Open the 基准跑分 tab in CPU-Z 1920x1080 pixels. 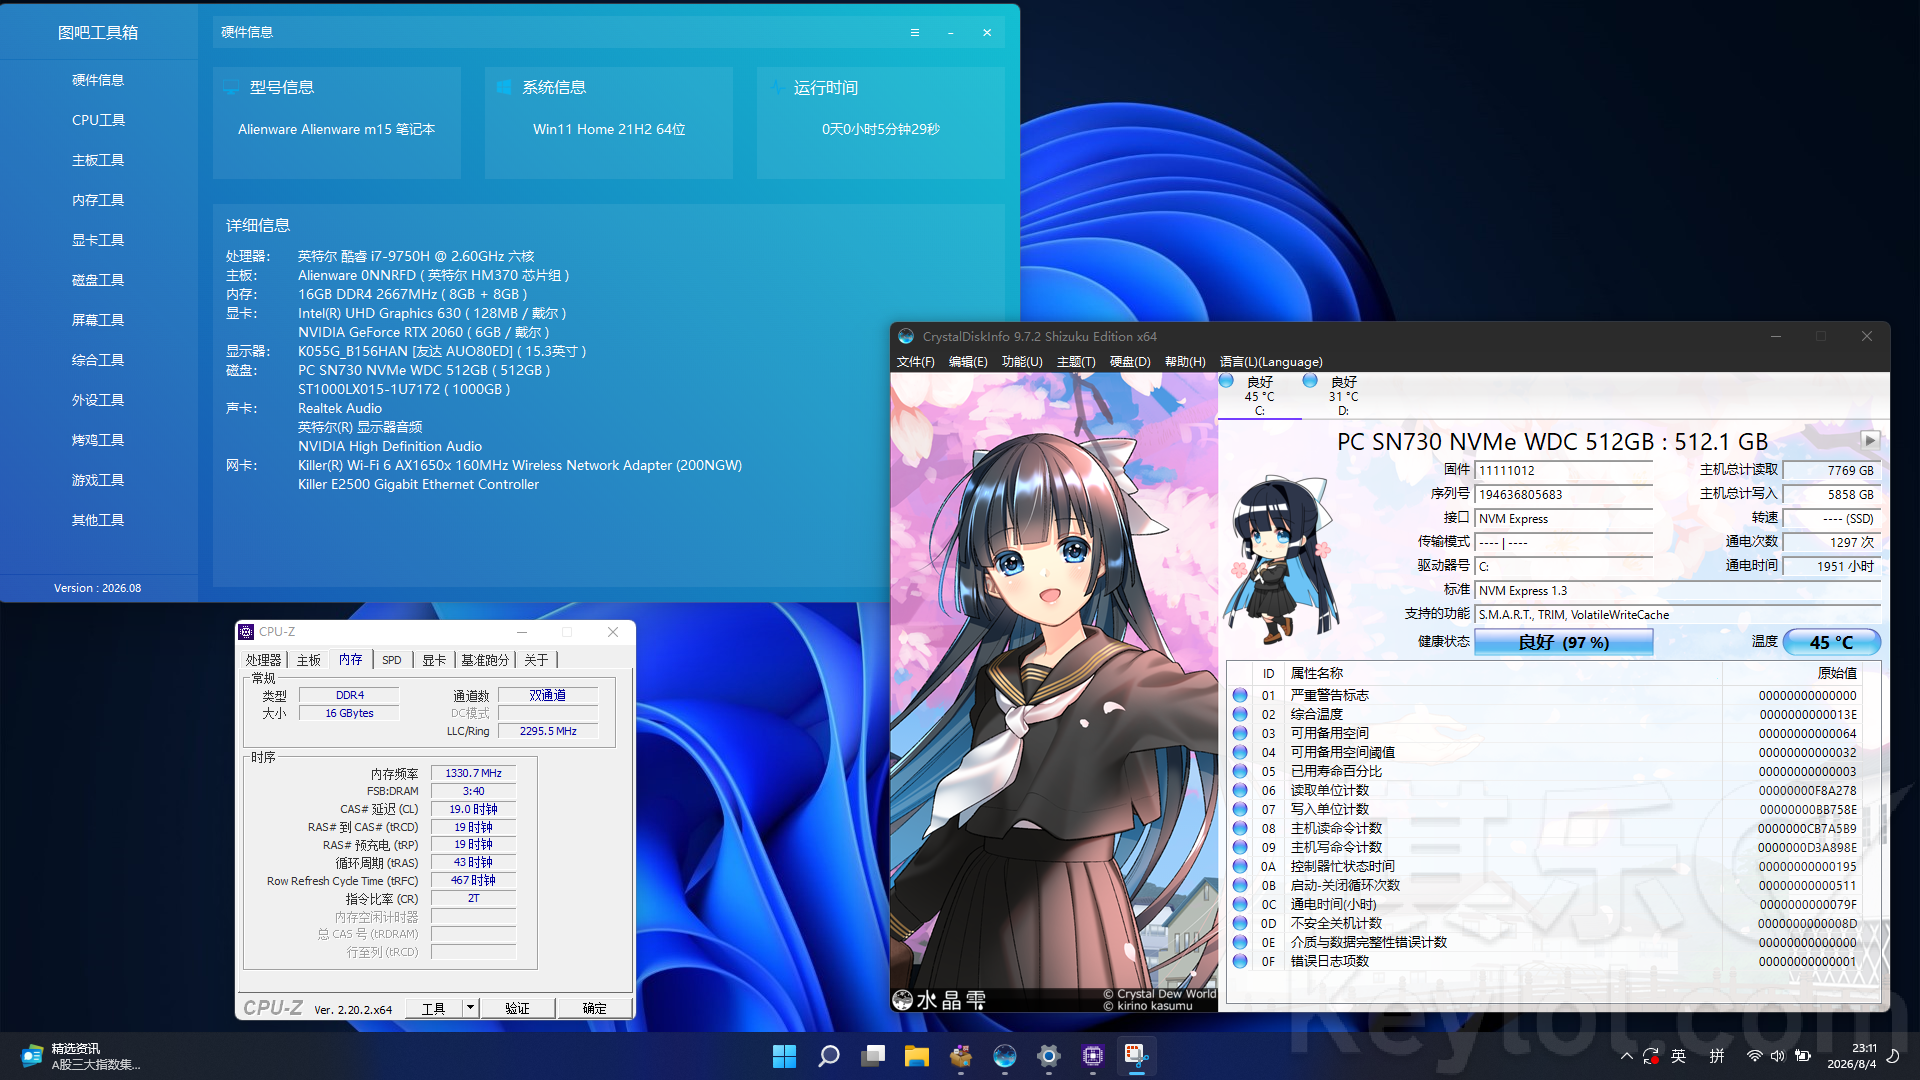coord(485,660)
